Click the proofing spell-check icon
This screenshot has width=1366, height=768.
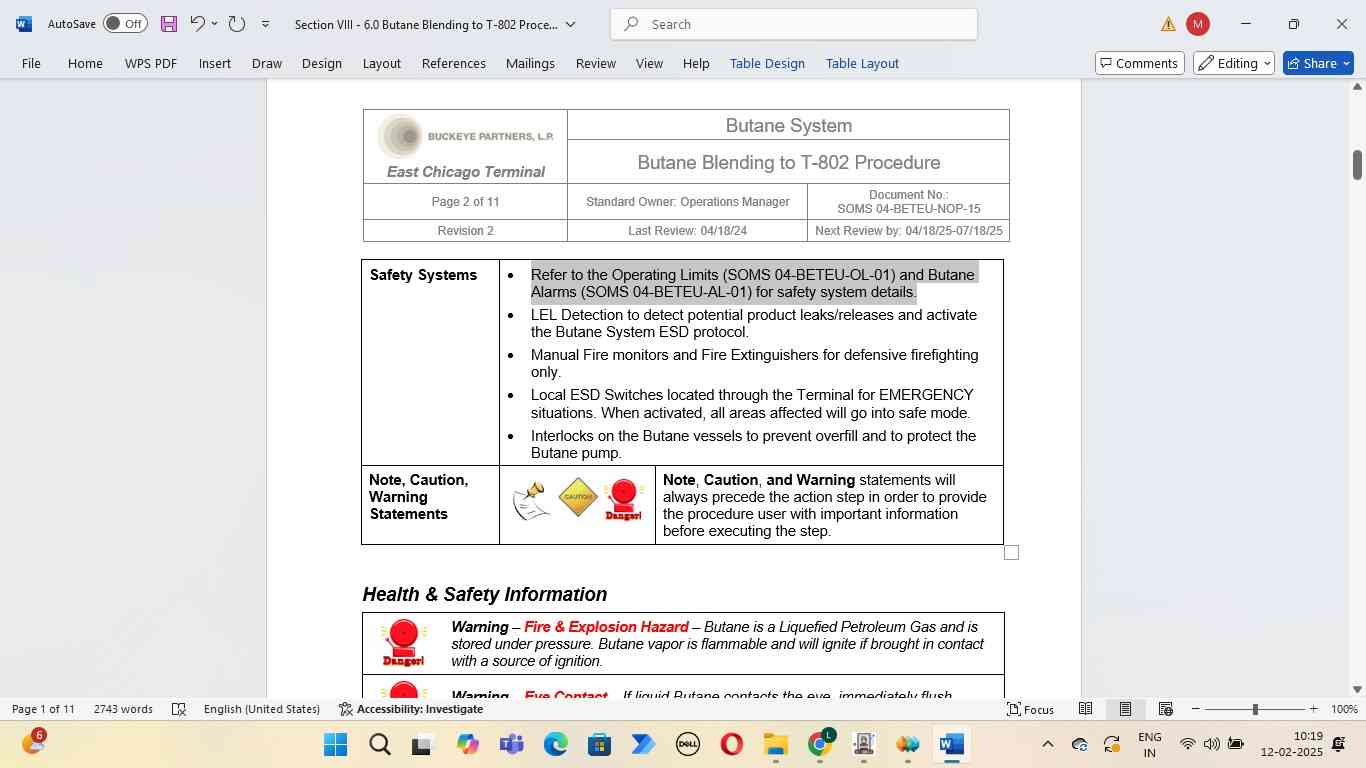tap(179, 709)
